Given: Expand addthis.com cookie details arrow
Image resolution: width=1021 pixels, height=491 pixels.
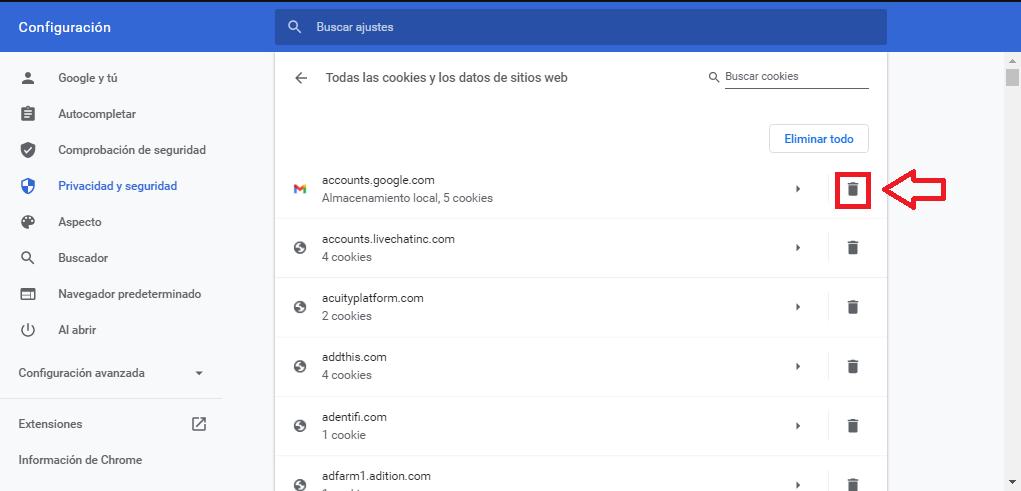Looking at the screenshot, I should pyautogui.click(x=798, y=366).
